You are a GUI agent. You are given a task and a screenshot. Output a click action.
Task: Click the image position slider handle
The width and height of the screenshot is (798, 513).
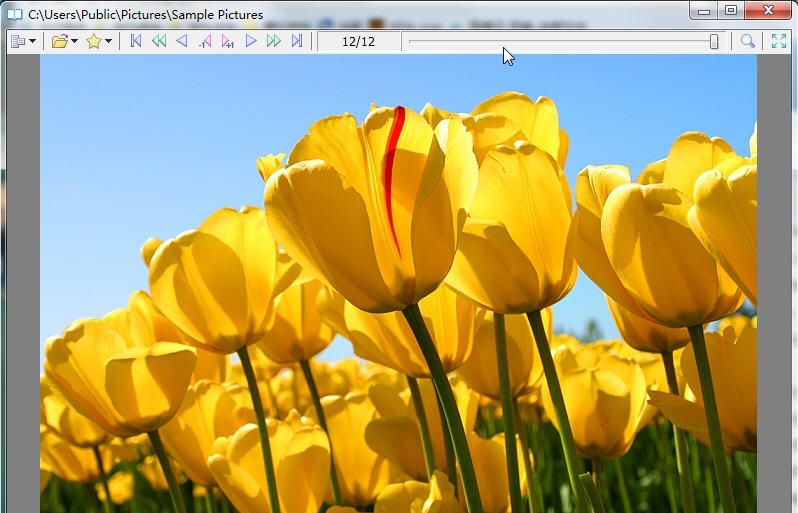point(714,41)
